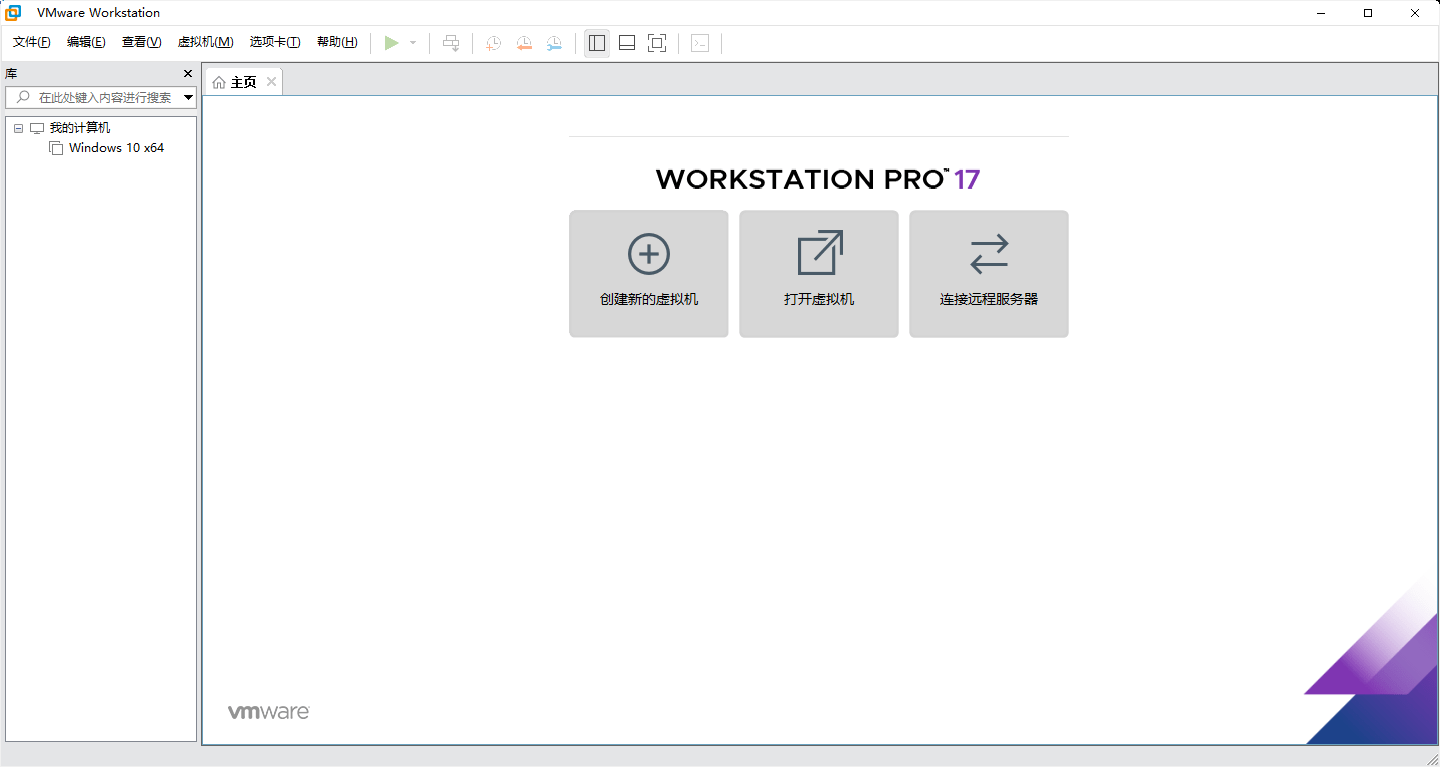
Task: Click Send Ctrl+Alt+Del toolbar icon
Action: point(451,43)
